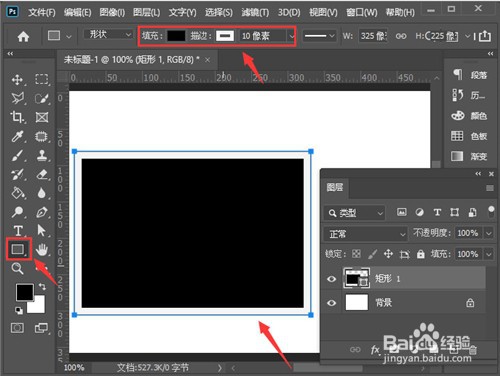
Task: Turn layer filtering on or off
Action: (491, 211)
